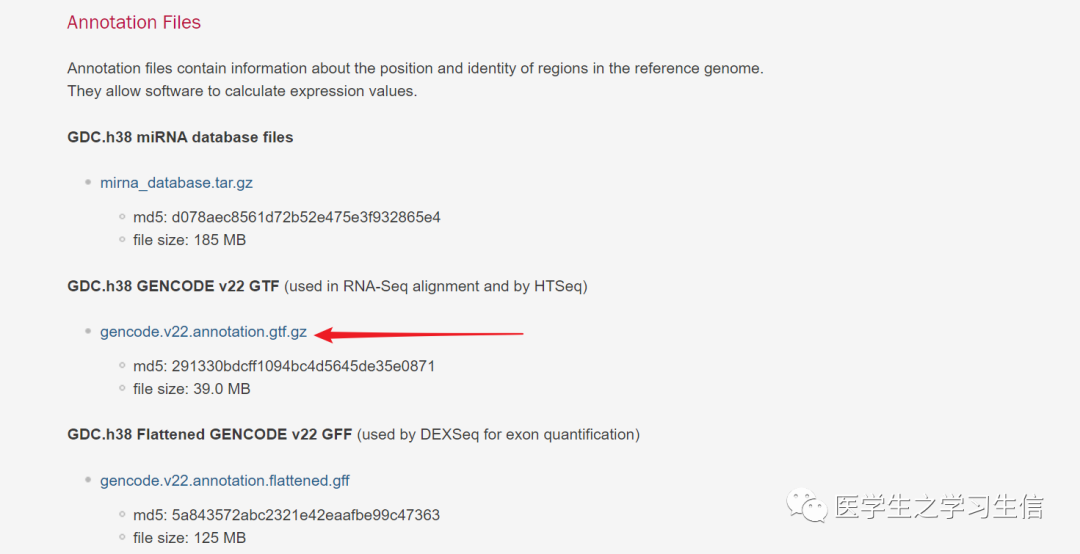Click the GDC.h38 GENCODE v22 GTF heading
The height and width of the screenshot is (554, 1080).
point(173,286)
